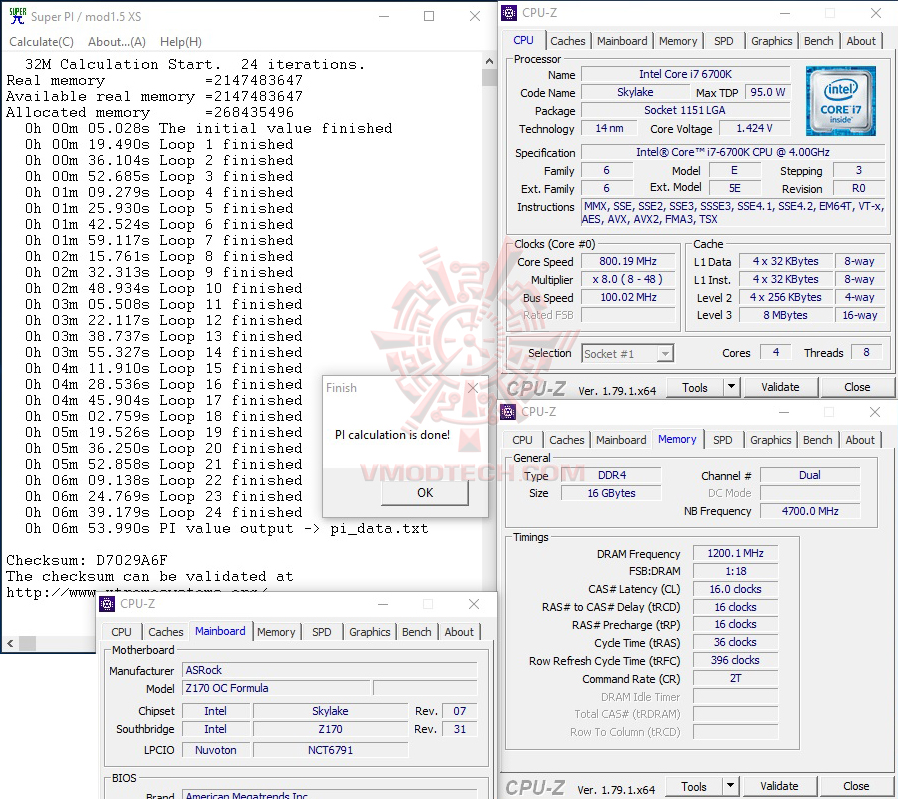Open Tools dropdown arrow in Memory CPU-Z window
Viewport: 898px width, 799px height.
(730, 786)
